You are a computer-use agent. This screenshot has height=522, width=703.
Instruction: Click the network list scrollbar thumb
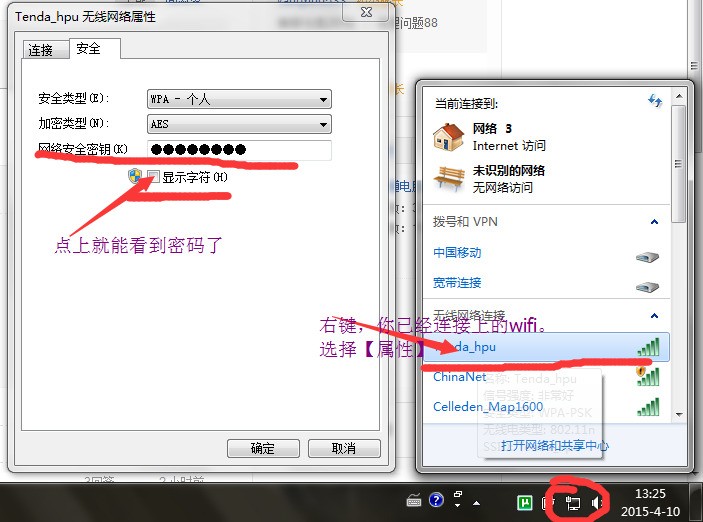[679, 164]
